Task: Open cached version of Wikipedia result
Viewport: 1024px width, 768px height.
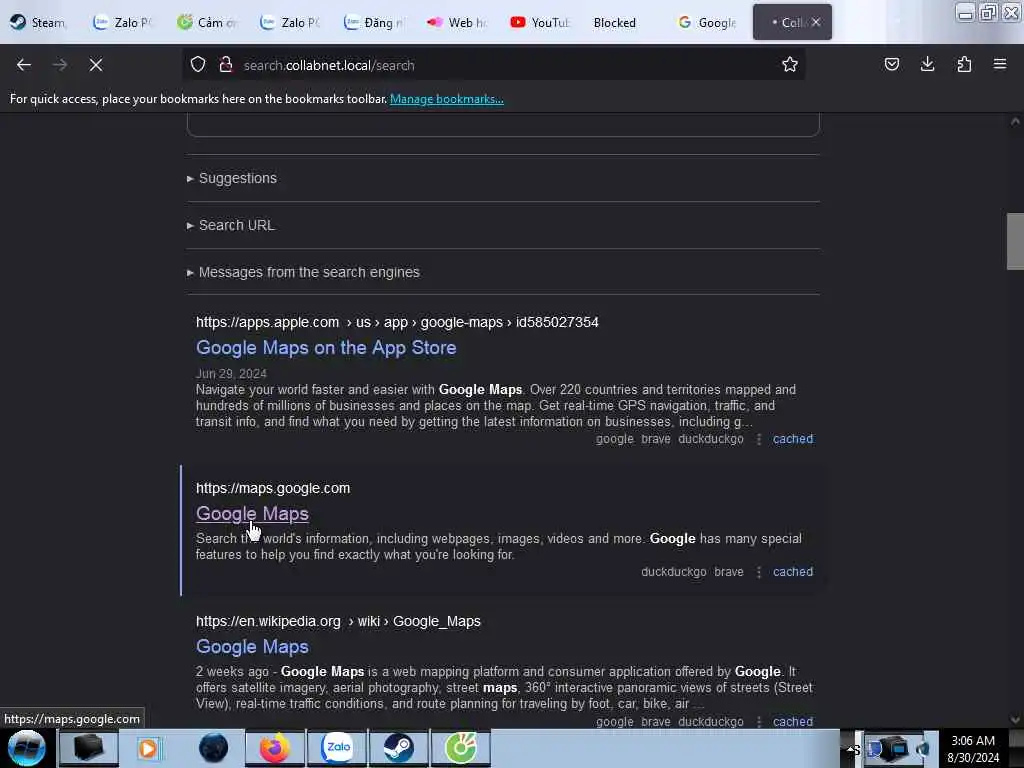Action: (x=793, y=722)
